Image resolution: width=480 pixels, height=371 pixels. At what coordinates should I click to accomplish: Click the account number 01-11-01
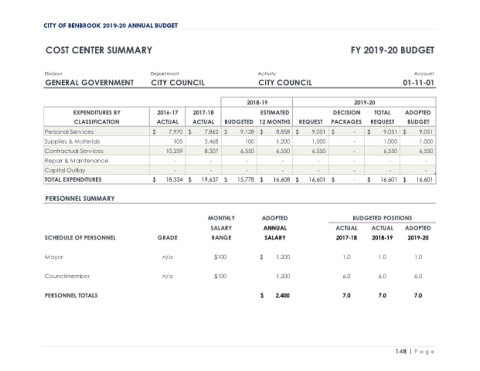[x=418, y=83]
